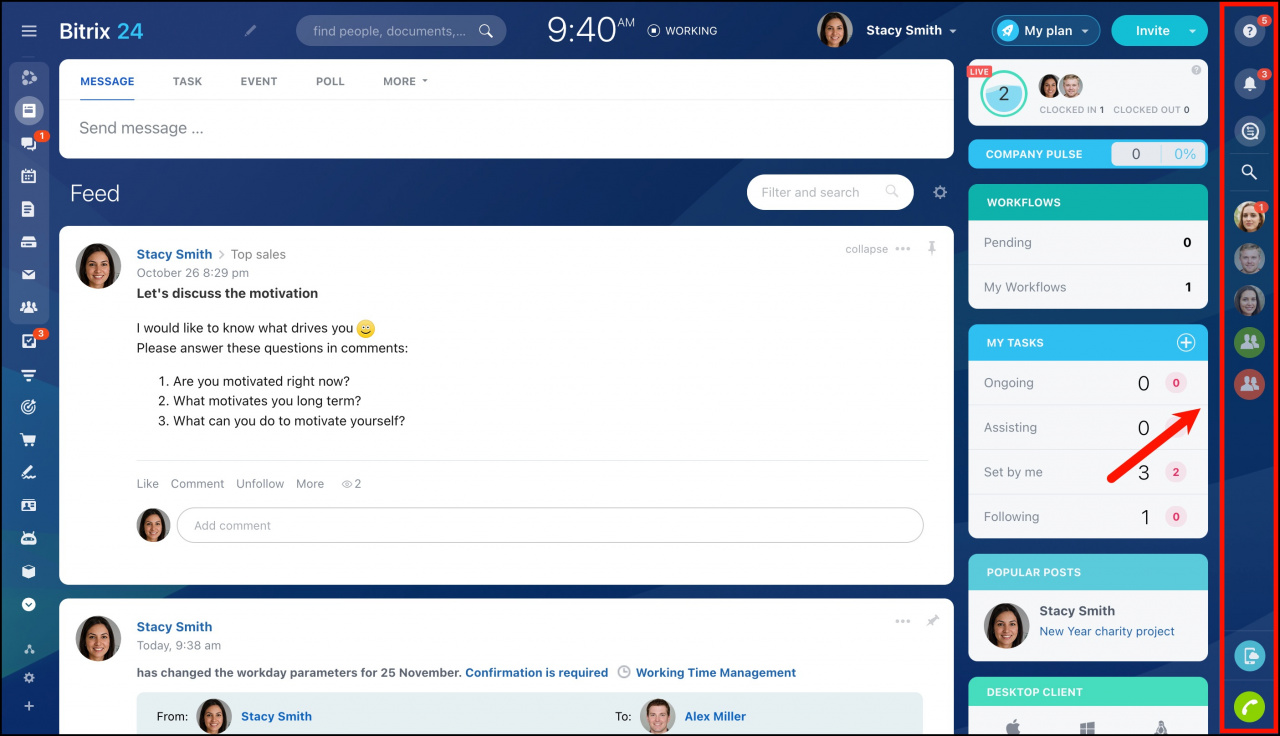Open Tasks checkbox icon with badge 3
The width and height of the screenshot is (1280, 736).
click(28, 341)
